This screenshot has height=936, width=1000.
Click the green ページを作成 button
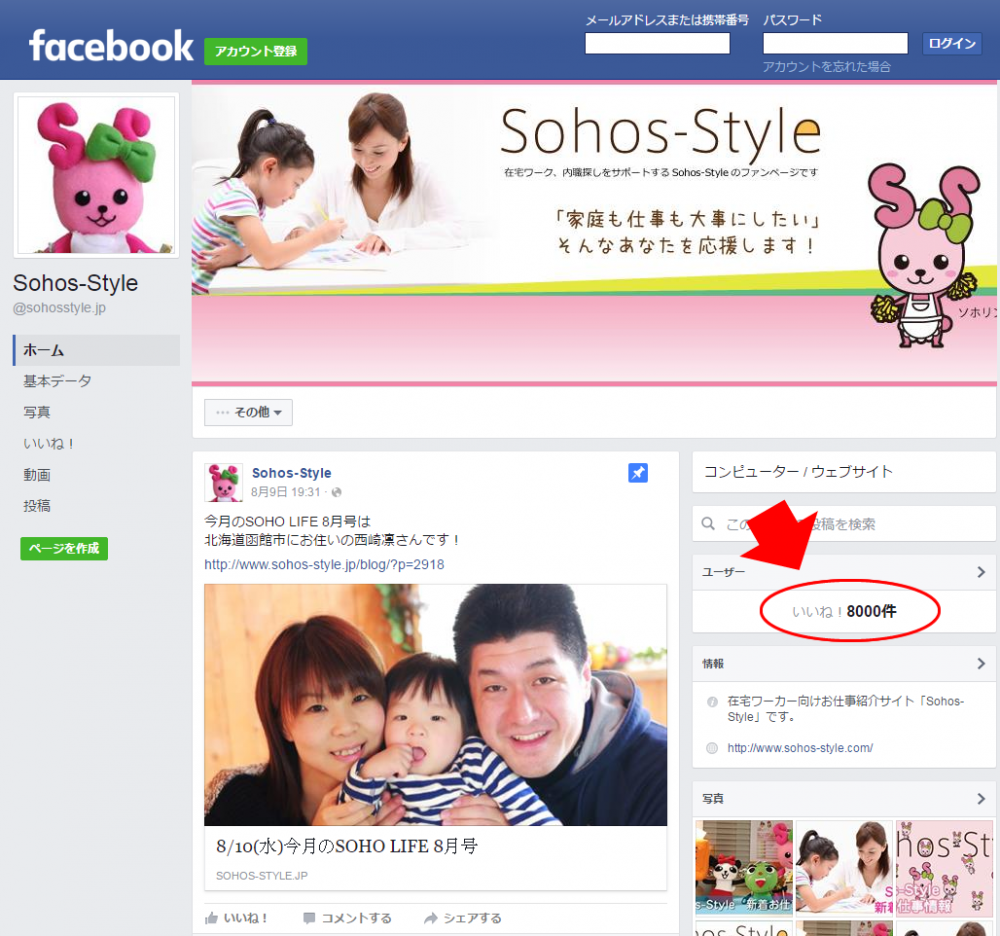64,548
